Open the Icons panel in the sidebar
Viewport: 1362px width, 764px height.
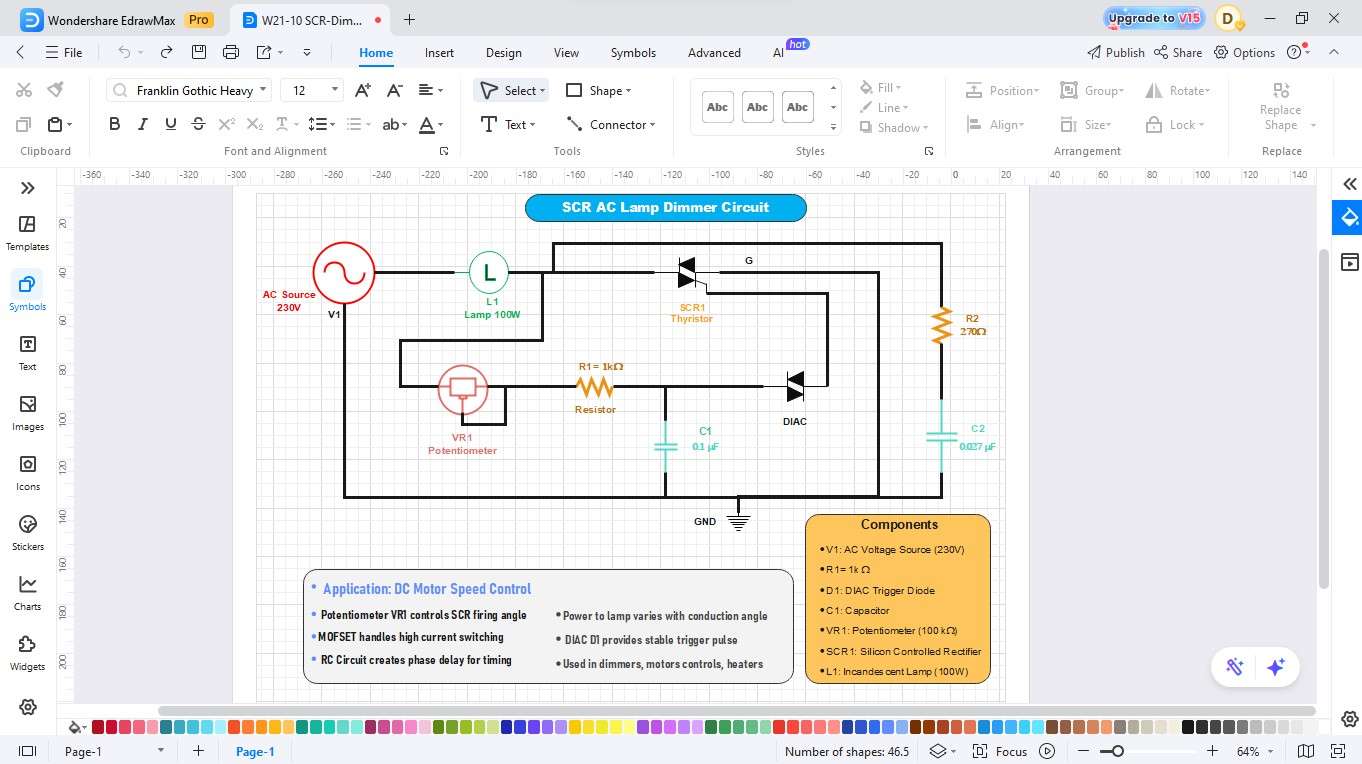pos(27,473)
